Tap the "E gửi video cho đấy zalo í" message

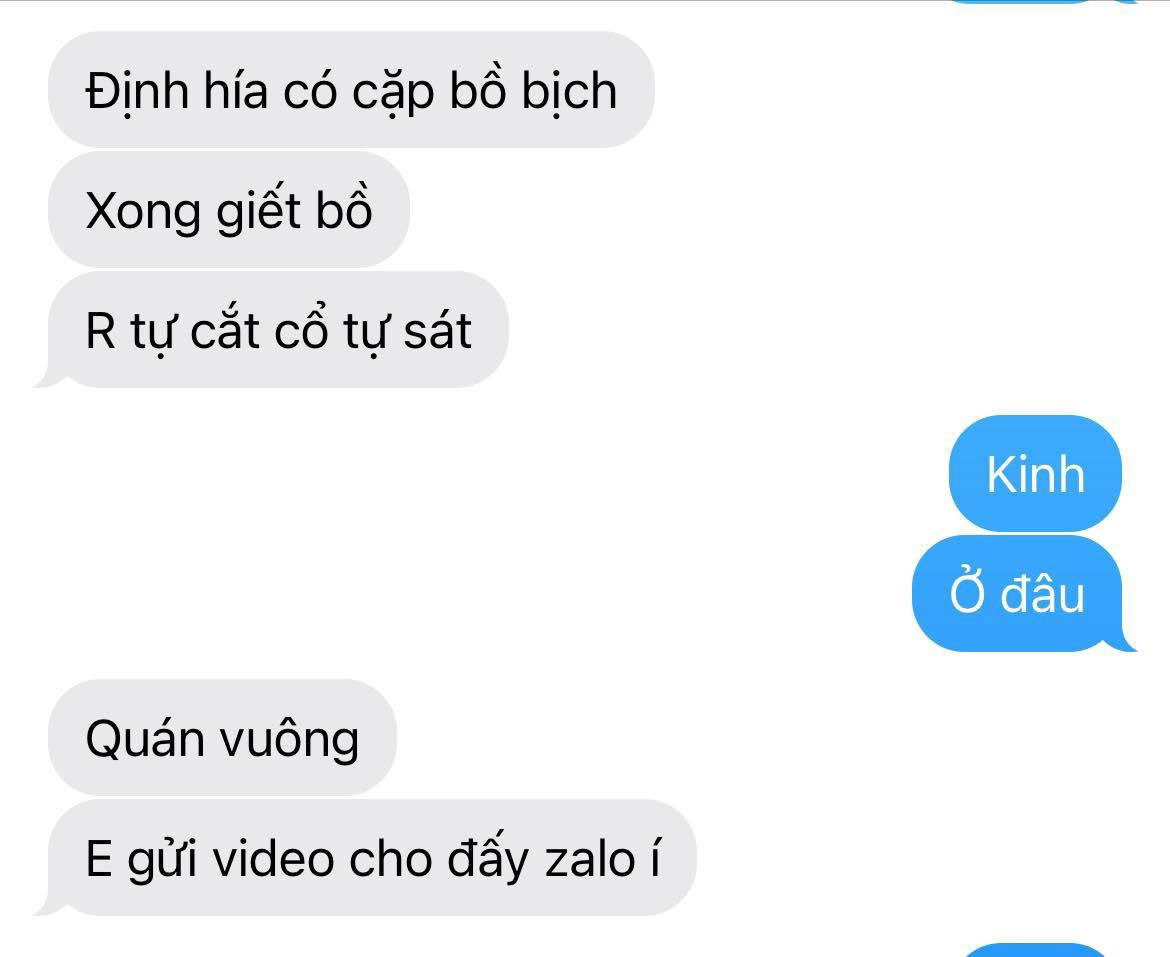pyautogui.click(x=366, y=857)
